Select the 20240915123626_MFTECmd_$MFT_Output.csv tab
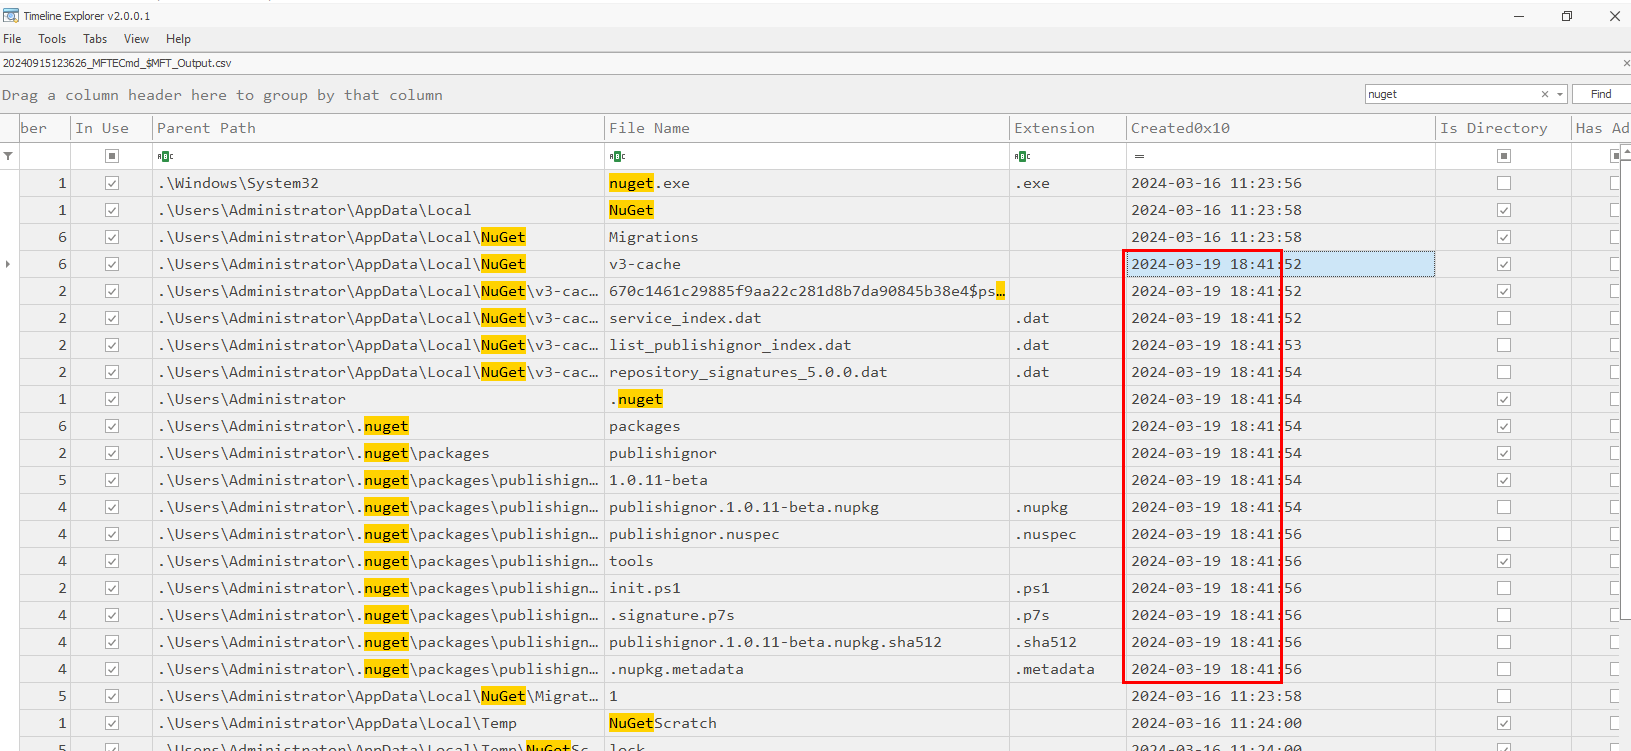The image size is (1631, 751). (117, 63)
